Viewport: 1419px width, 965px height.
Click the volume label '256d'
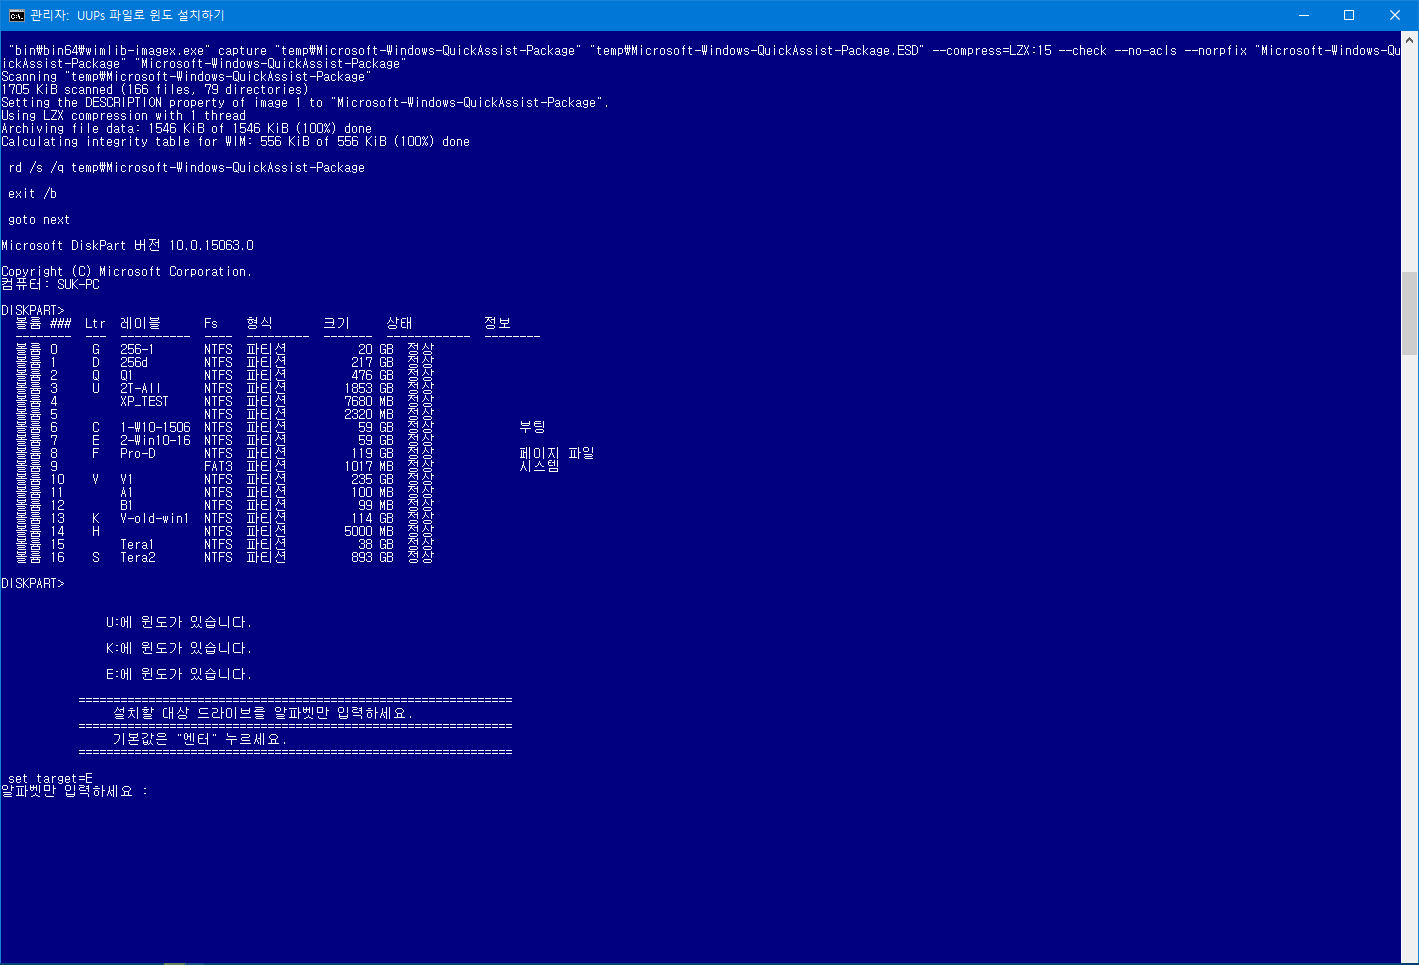(134, 362)
